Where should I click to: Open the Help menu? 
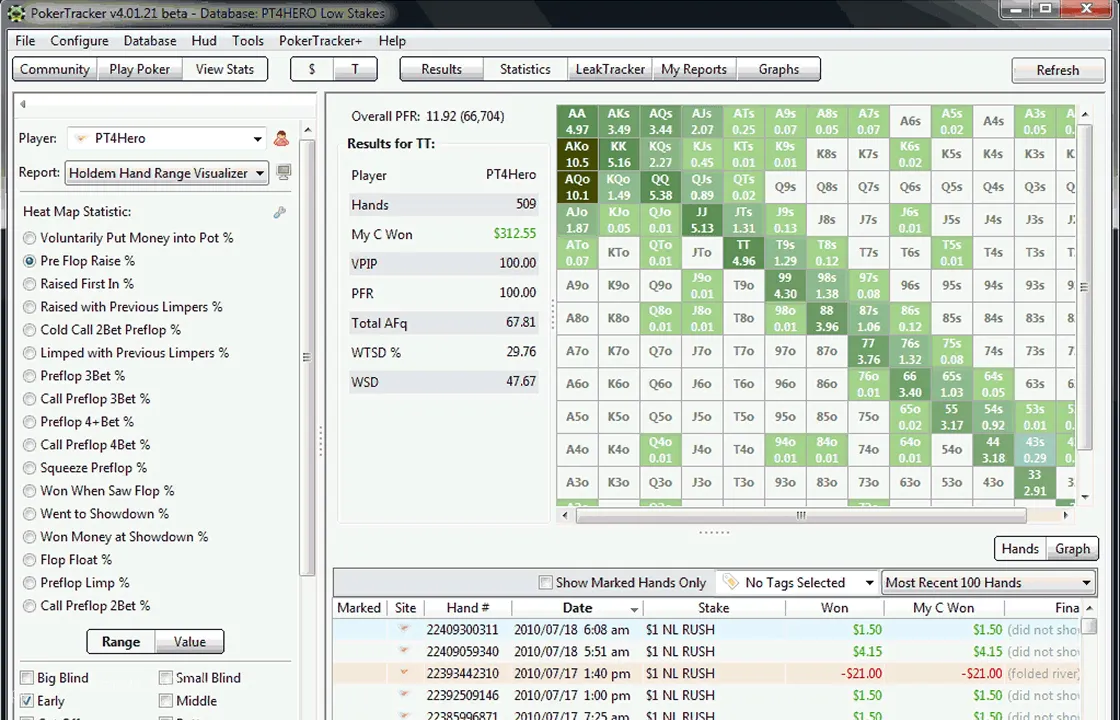392,41
